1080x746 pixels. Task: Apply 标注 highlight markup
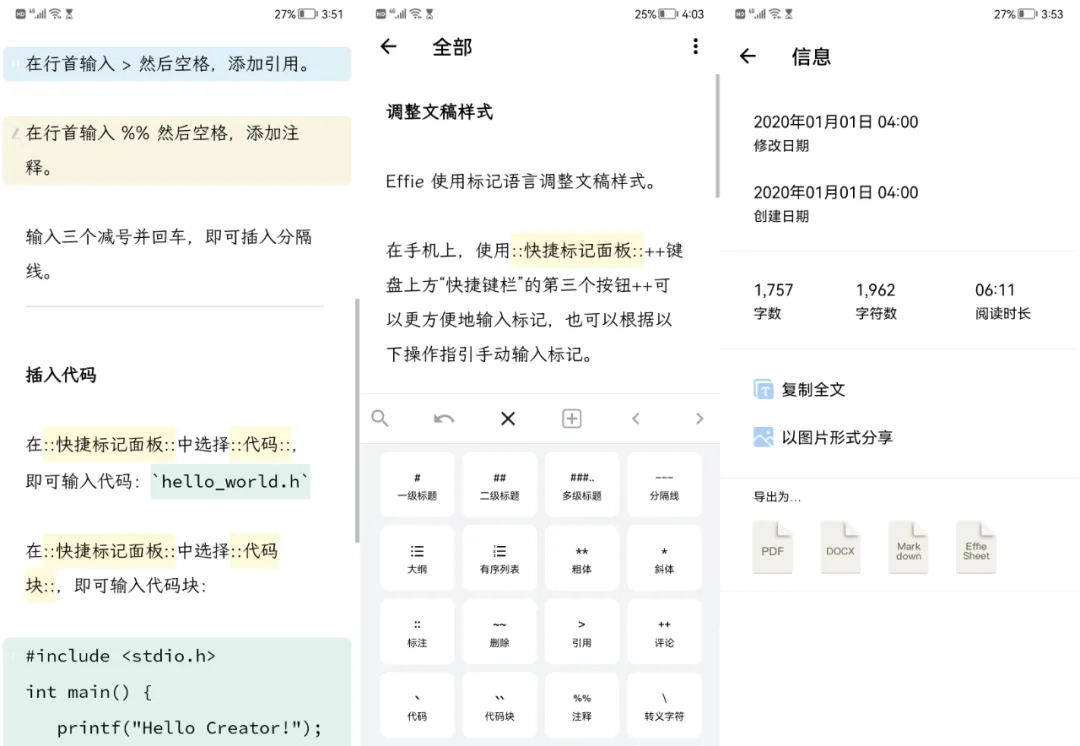(x=417, y=632)
